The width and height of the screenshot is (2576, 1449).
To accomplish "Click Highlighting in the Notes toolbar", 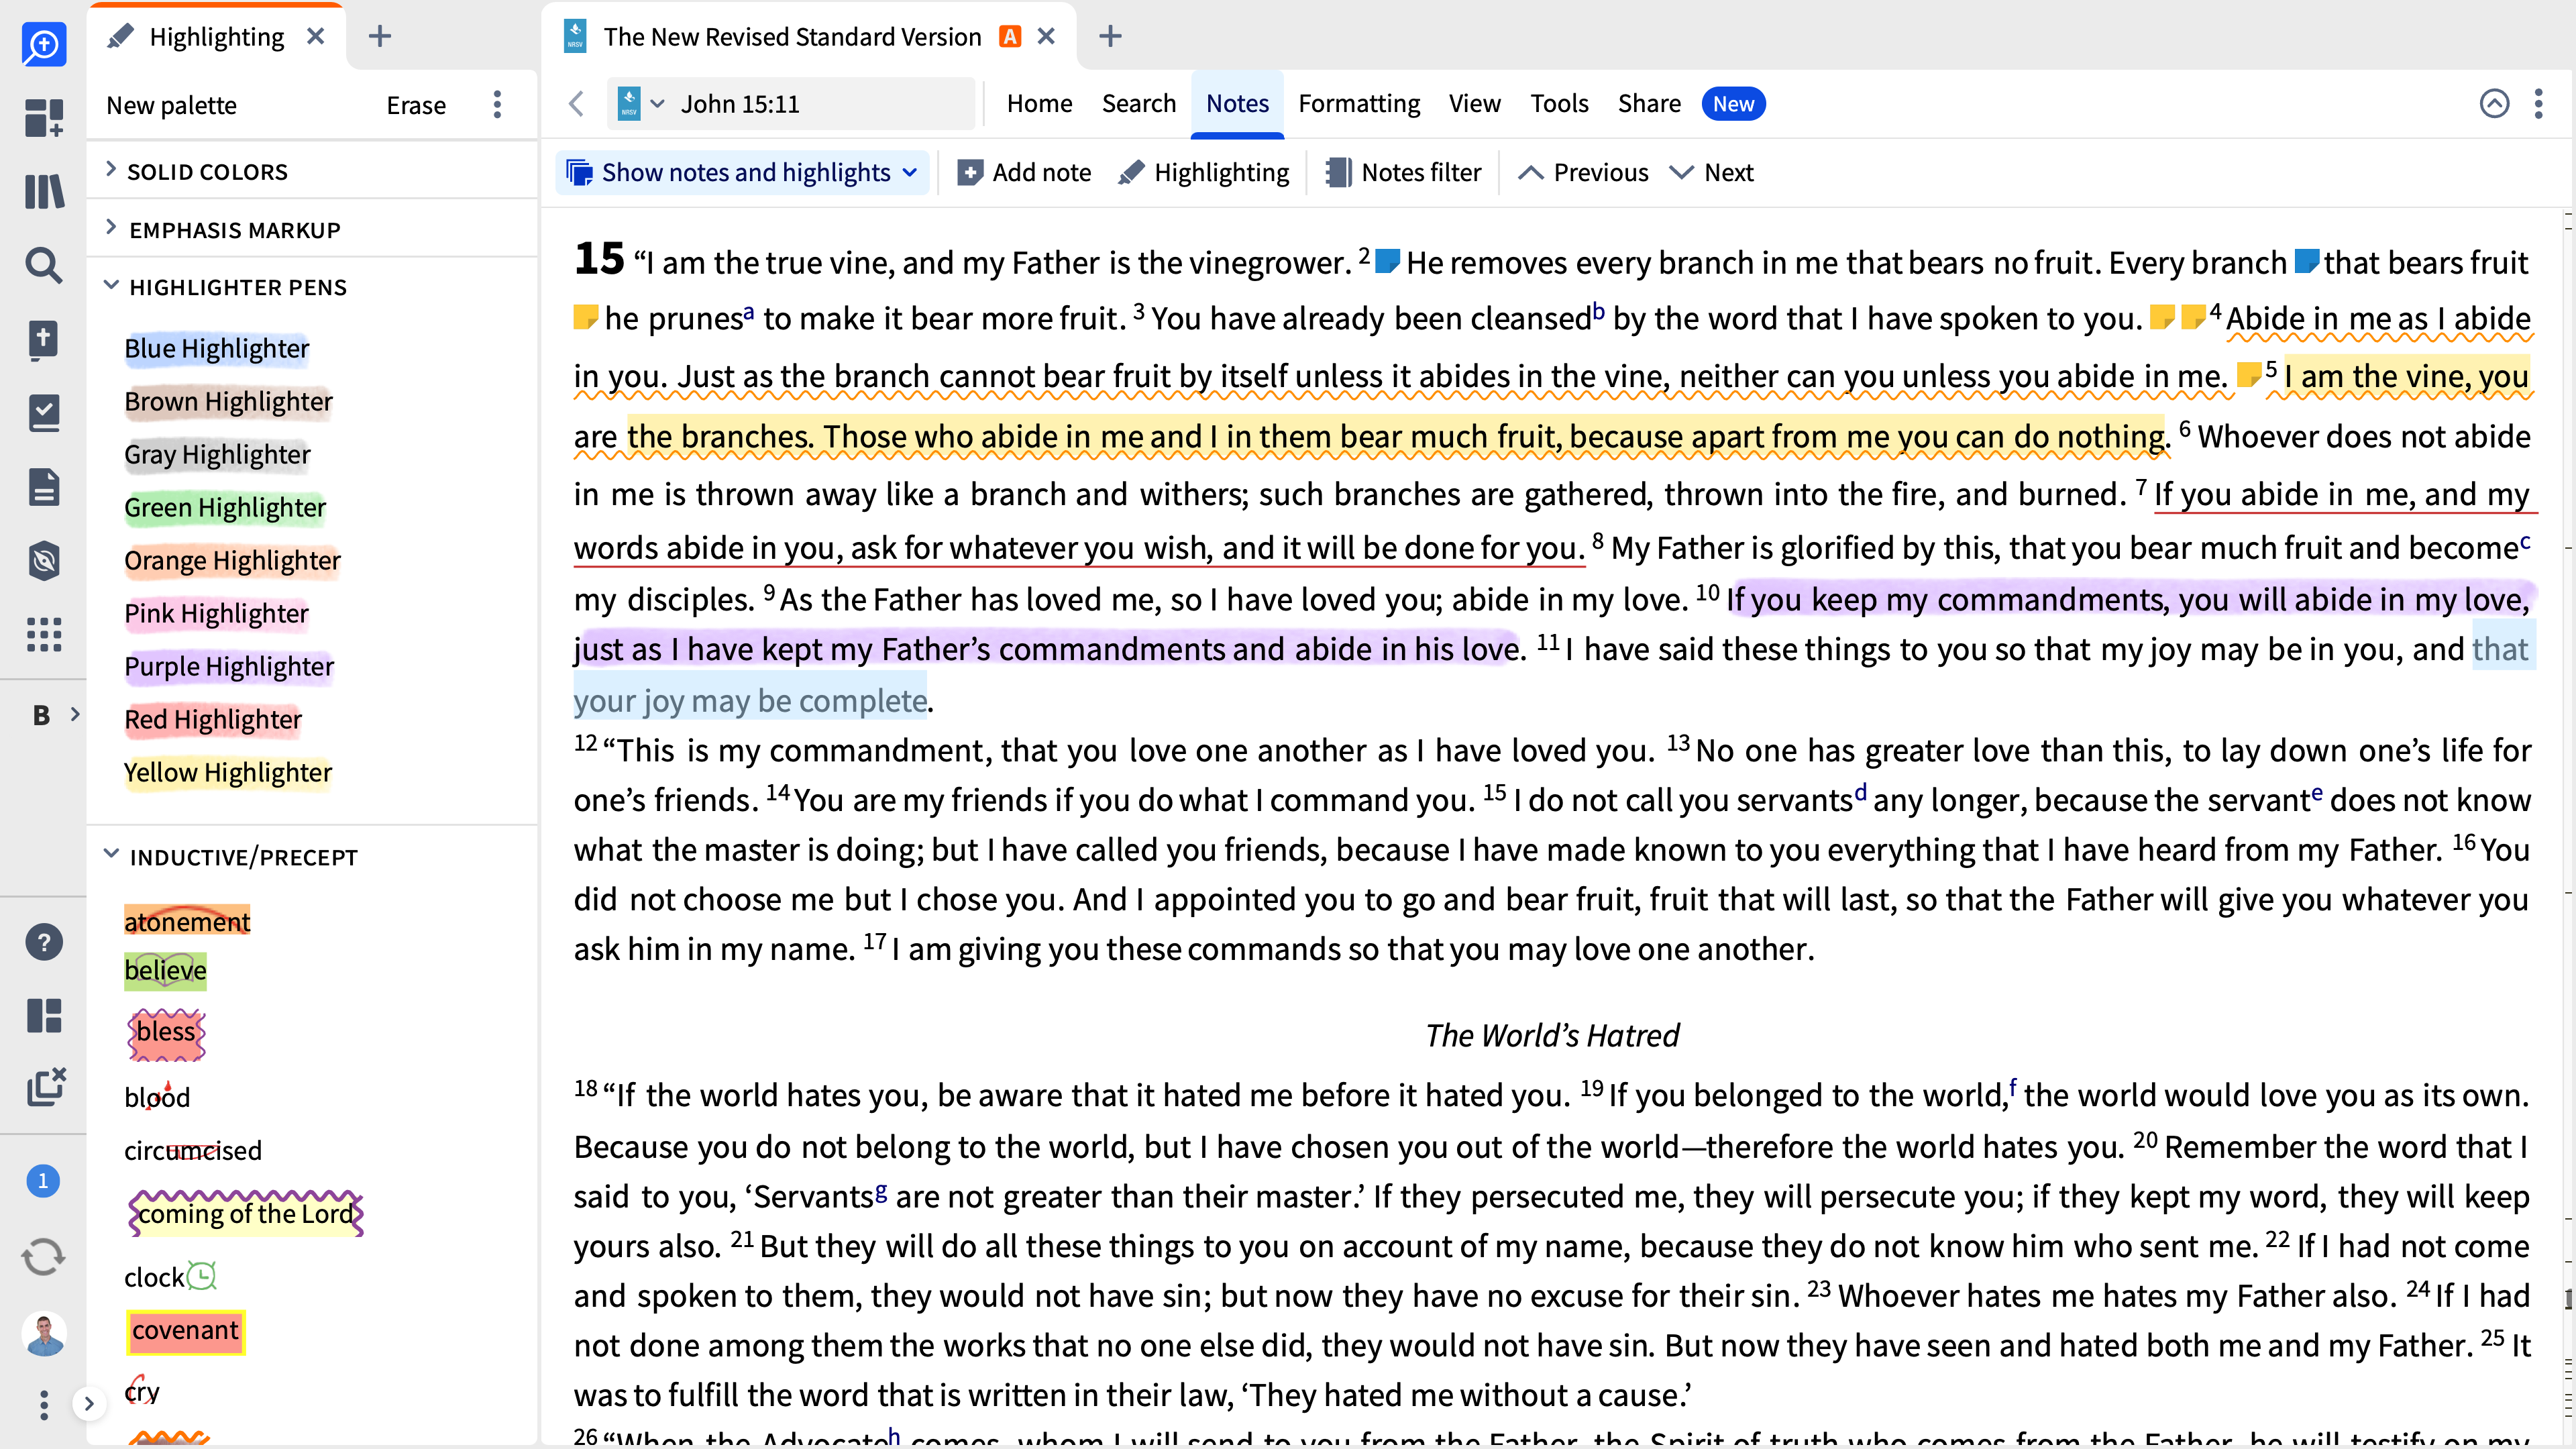I will pyautogui.click(x=1204, y=172).
